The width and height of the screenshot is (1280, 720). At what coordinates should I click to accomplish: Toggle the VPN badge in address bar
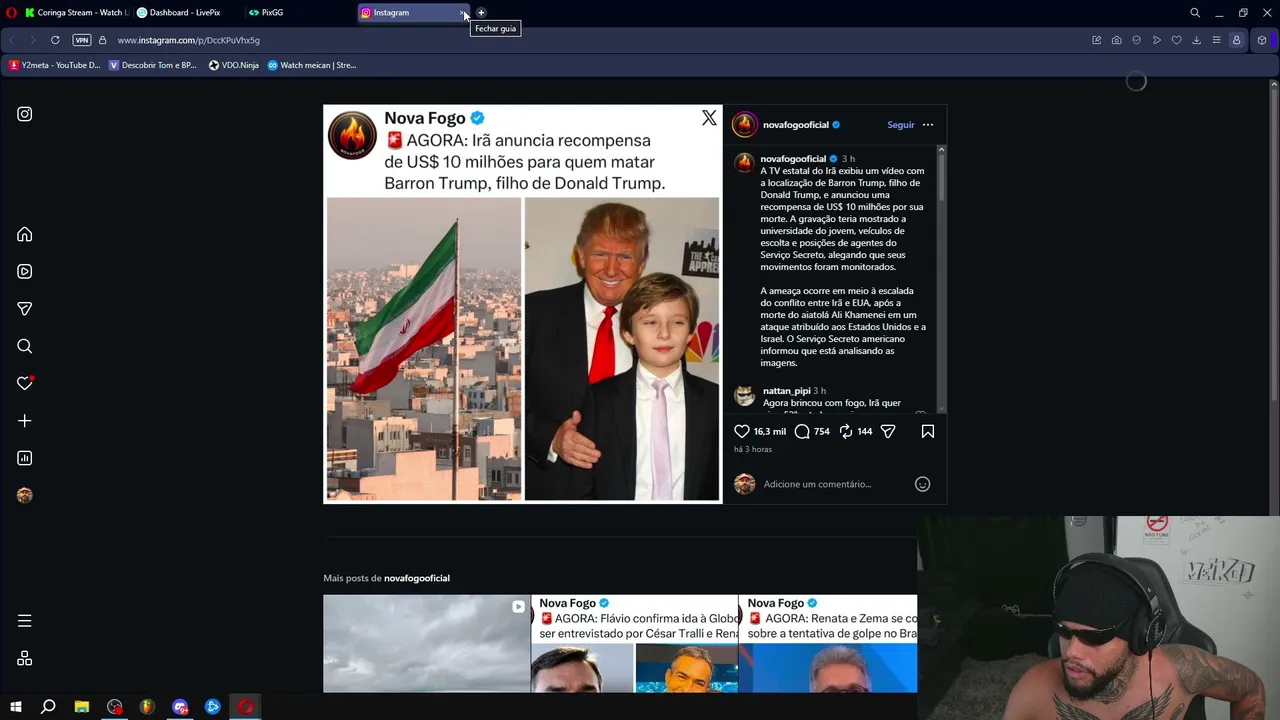click(x=82, y=40)
